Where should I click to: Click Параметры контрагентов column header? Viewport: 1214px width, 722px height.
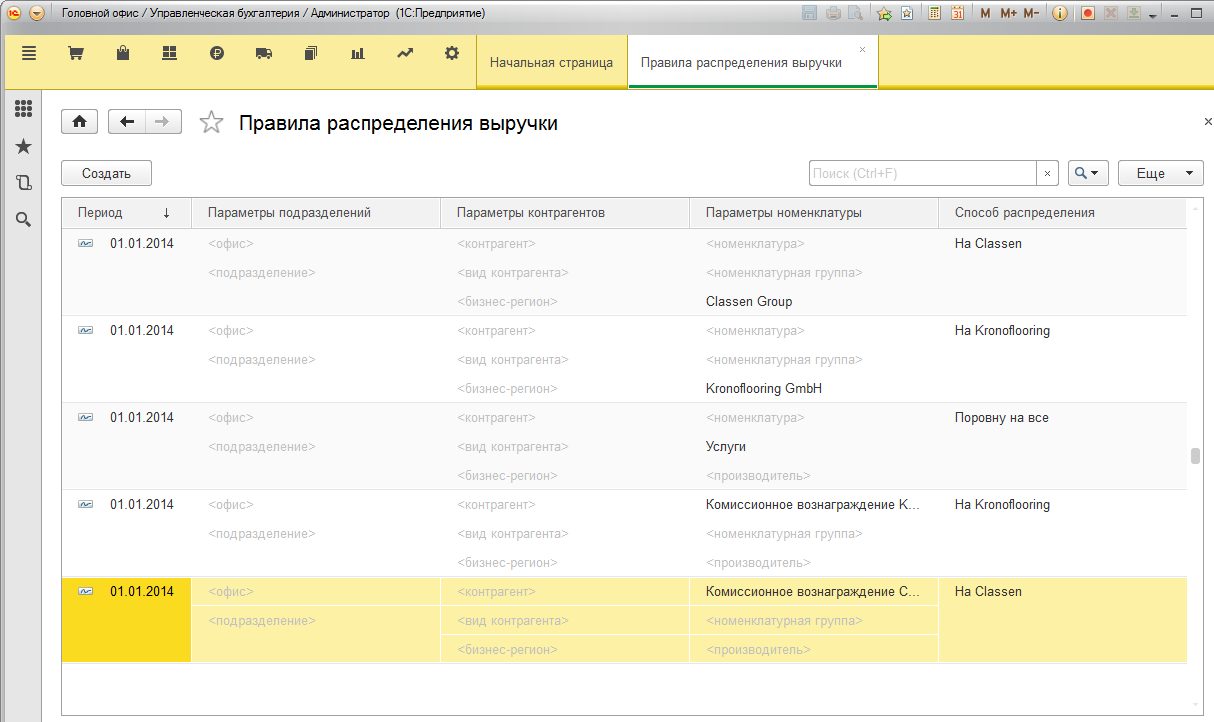coord(565,213)
